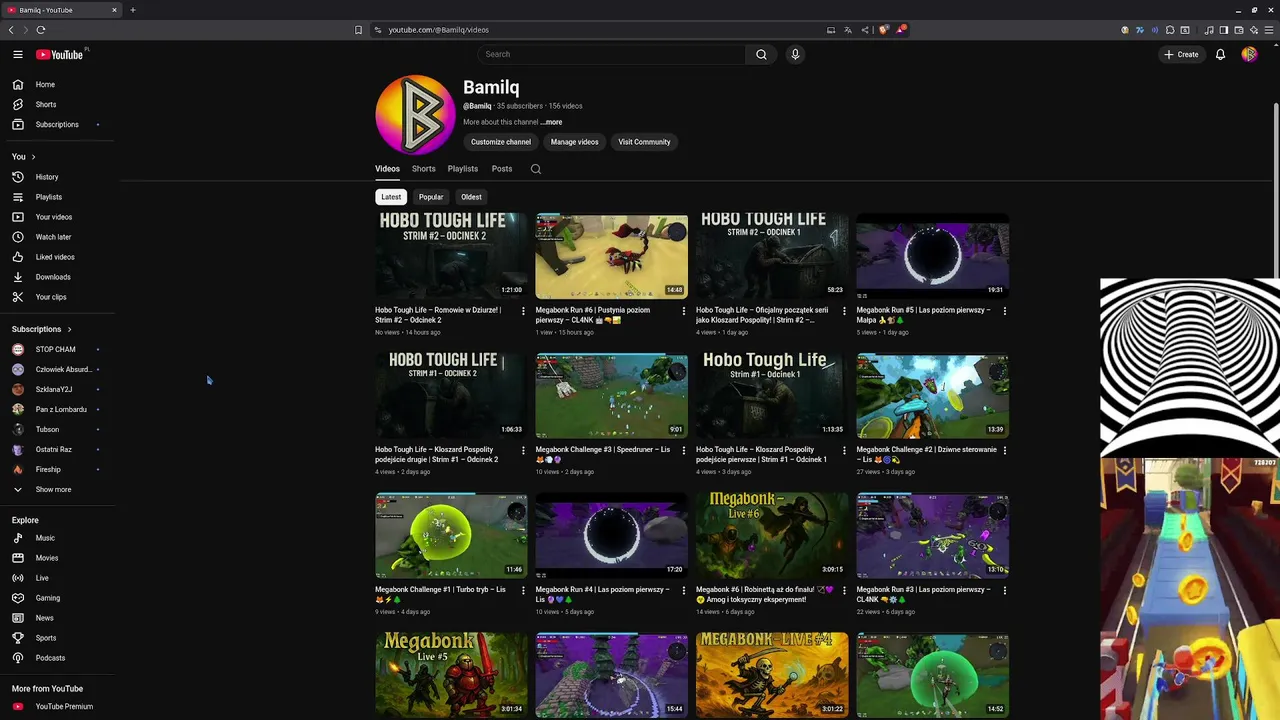
Task: Open options menu for Megabonk Run #6 video
Action: (x=684, y=311)
